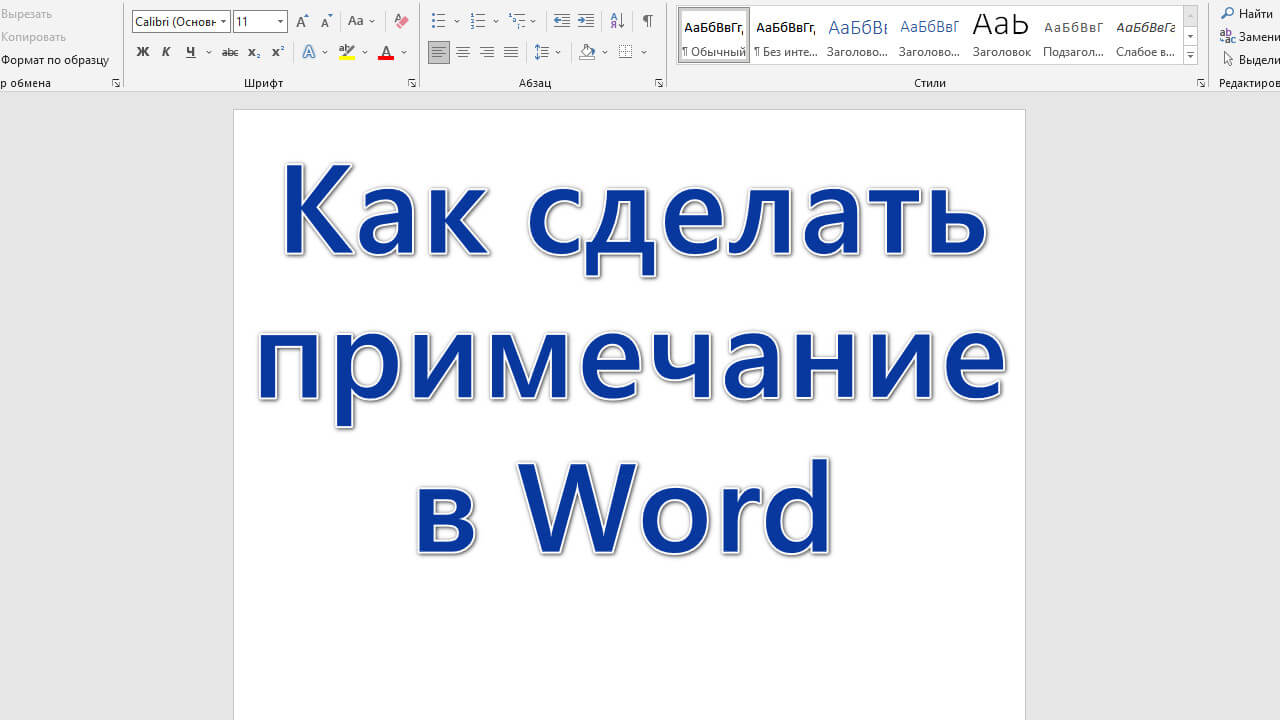Click into the font name field
Image resolution: width=1280 pixels, height=720 pixels.
click(x=175, y=21)
